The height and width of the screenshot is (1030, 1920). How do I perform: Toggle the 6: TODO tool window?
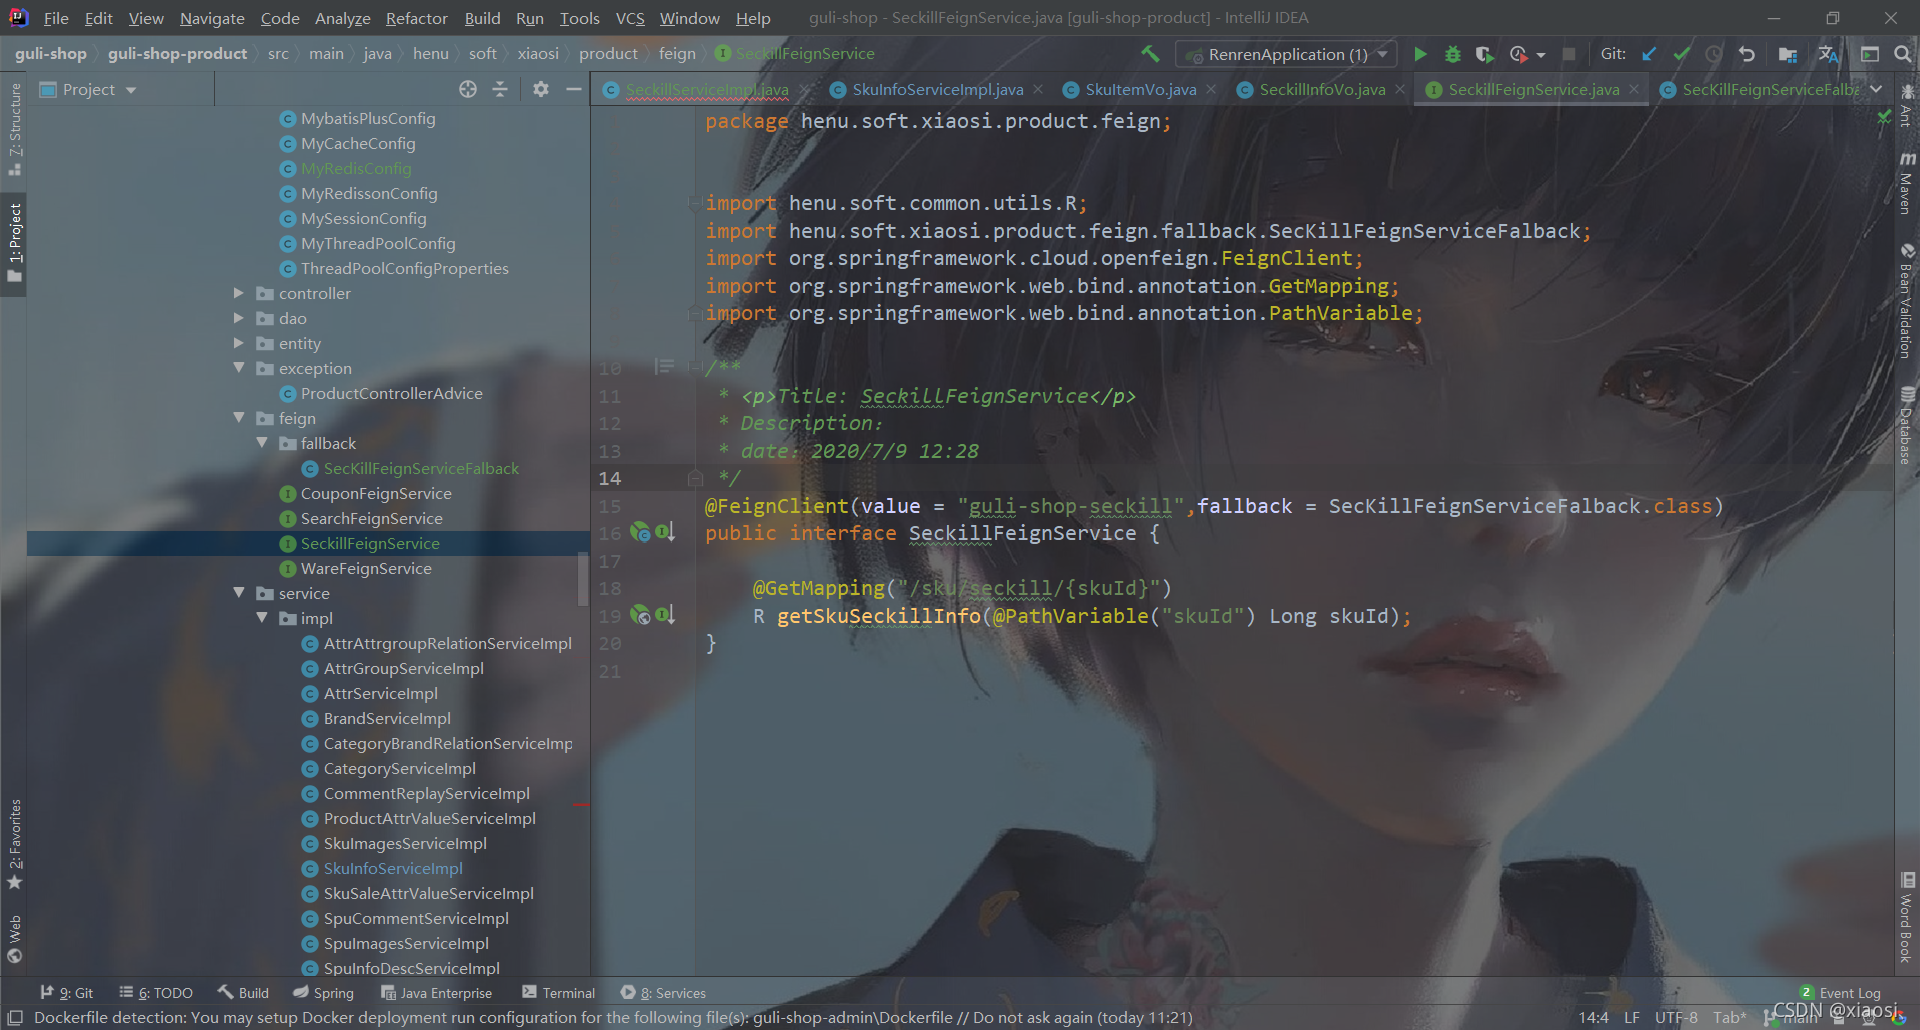click(x=155, y=993)
